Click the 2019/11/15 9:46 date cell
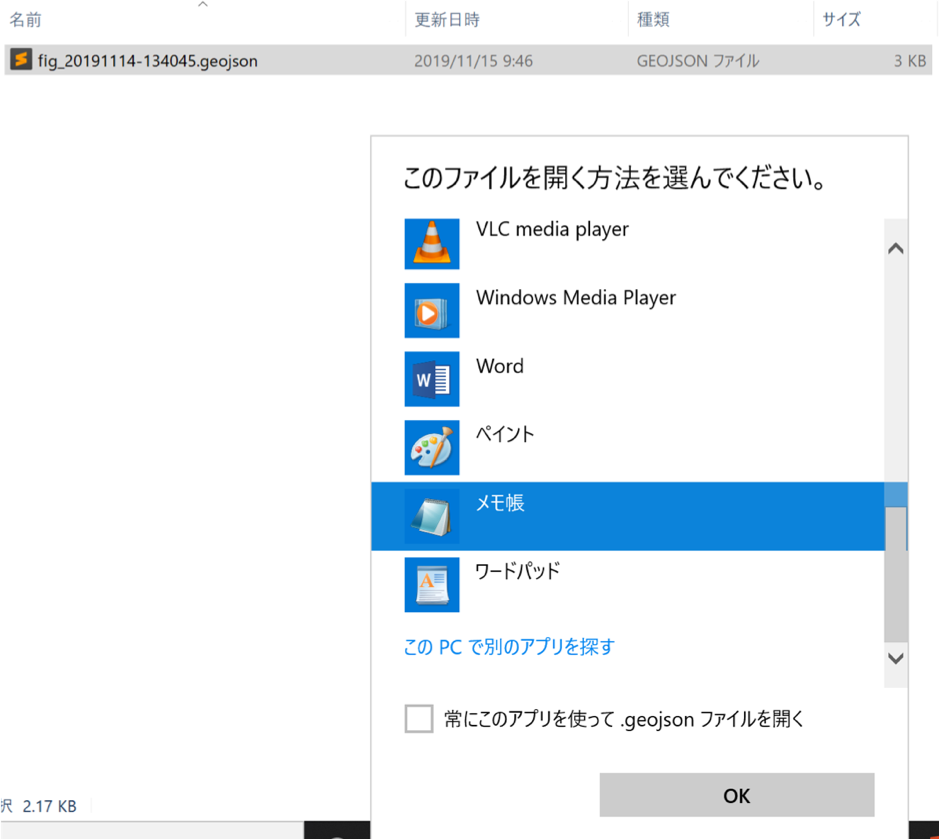939x839 pixels. 473,61
